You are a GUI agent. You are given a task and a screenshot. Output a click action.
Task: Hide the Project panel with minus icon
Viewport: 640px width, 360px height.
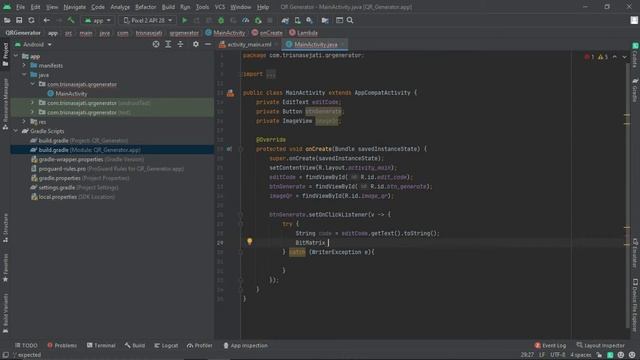tap(208, 44)
